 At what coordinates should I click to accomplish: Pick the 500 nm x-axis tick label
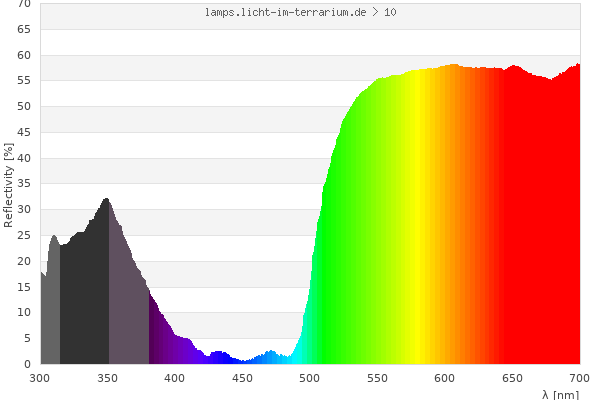[310, 377]
